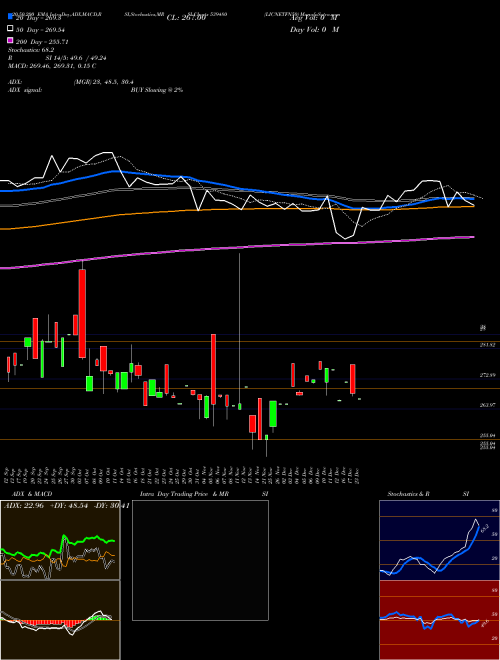Click the MACD histogram panel
Viewport: 500px width, 660px height.
pyautogui.click(x=60, y=620)
